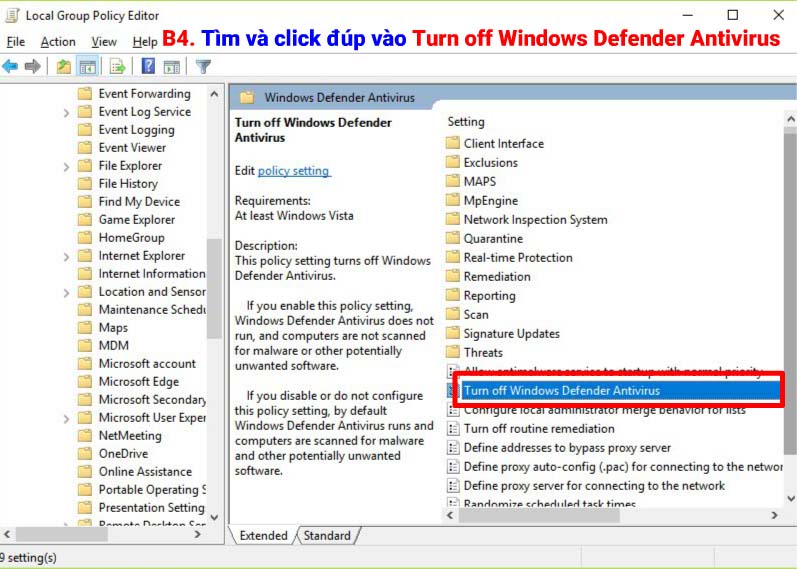Click the OneDrive folder icon in tree
Viewport: 797px width, 569px height.
pyautogui.click(x=85, y=453)
